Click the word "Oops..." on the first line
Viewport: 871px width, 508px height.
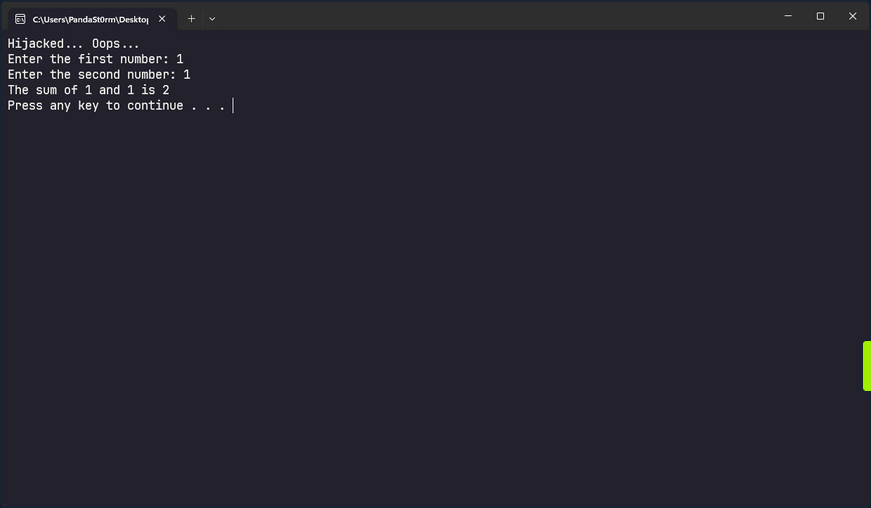click(116, 44)
